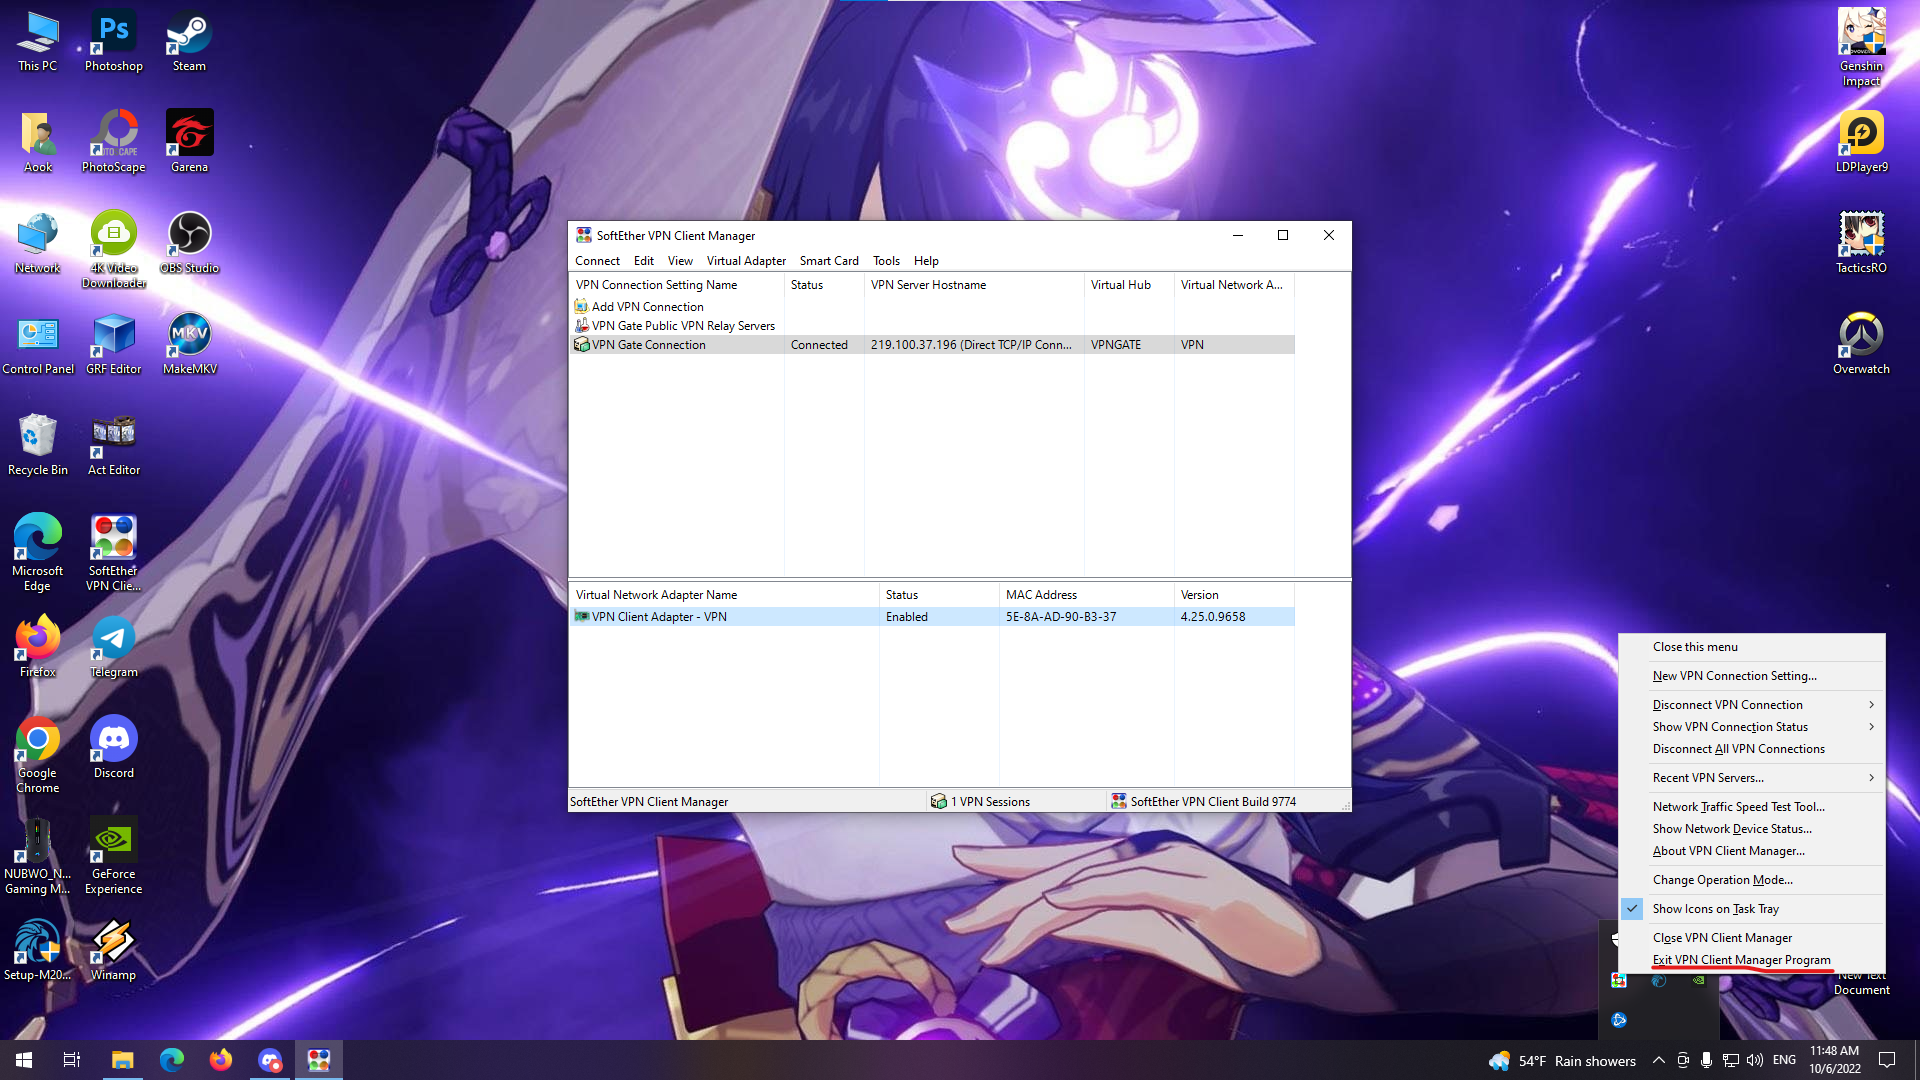The width and height of the screenshot is (1920, 1080).
Task: Click the NVIDIA tray icon in overflow
Action: click(1699, 981)
